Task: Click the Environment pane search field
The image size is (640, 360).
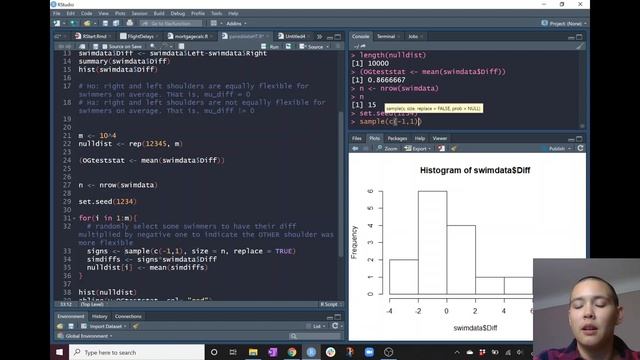Action: click(314, 336)
